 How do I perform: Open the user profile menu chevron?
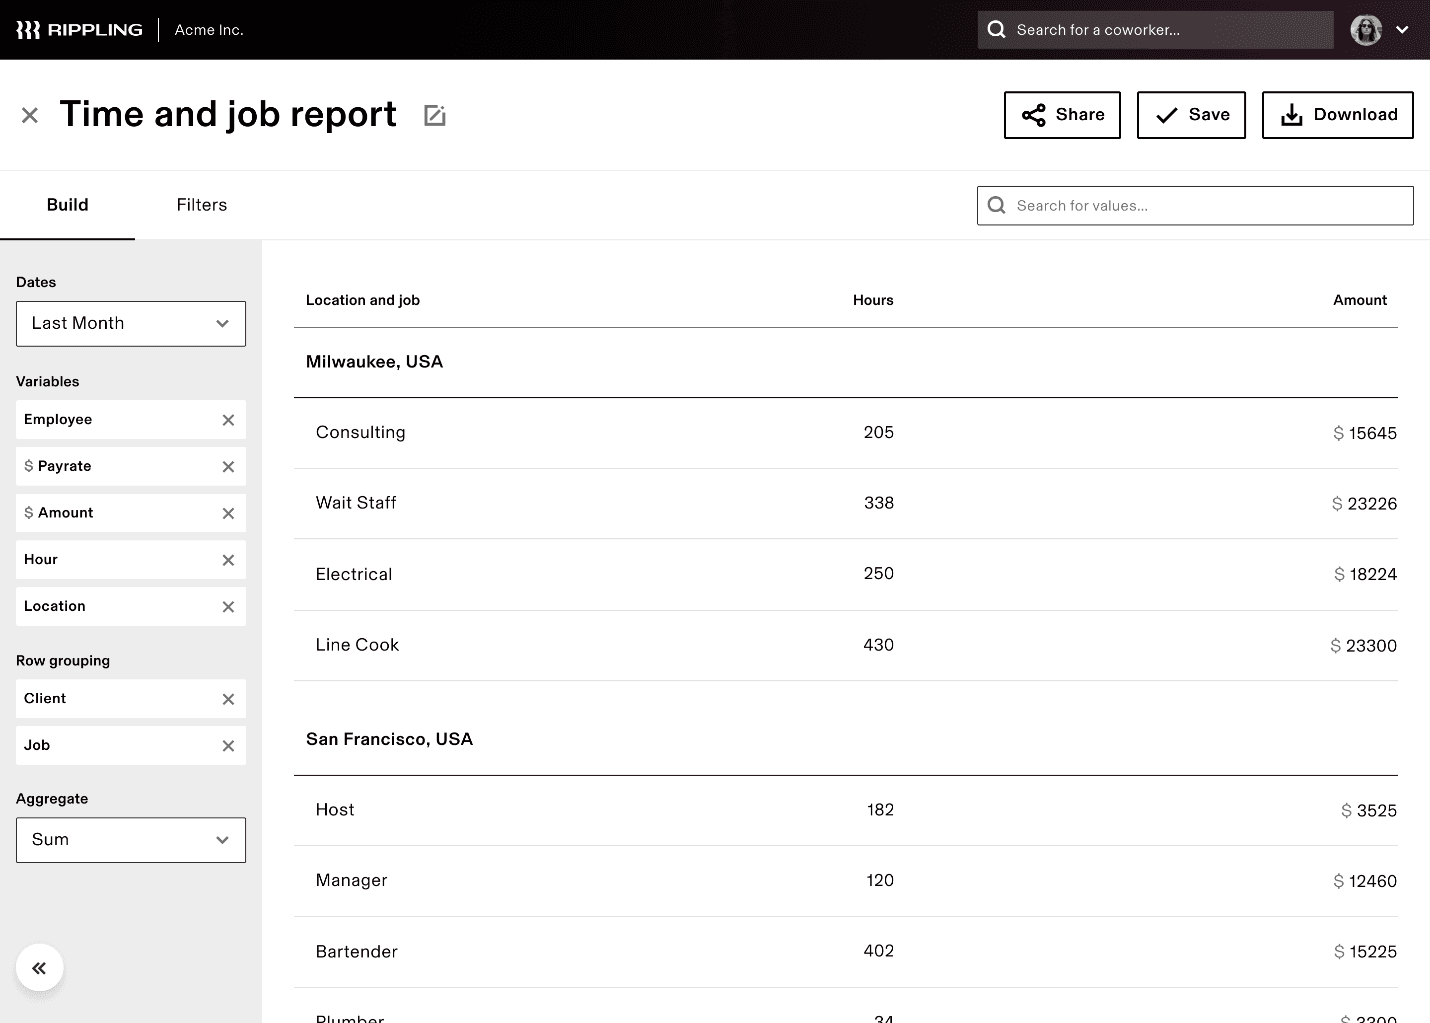pos(1402,30)
